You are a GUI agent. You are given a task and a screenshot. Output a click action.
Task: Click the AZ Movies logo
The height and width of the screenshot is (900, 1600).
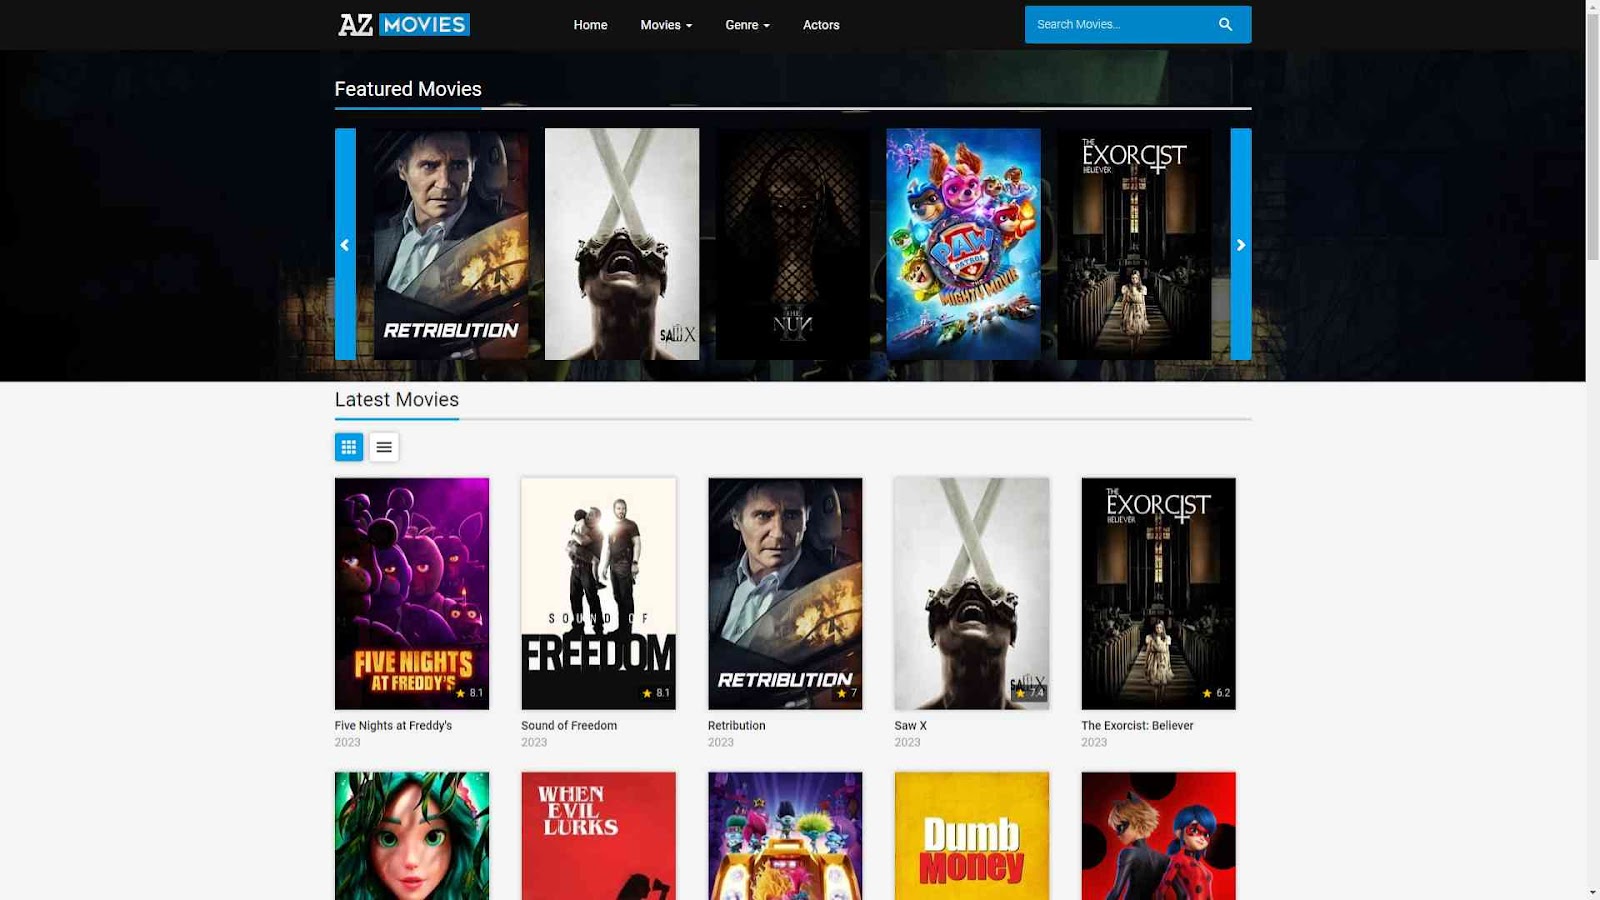click(x=404, y=24)
